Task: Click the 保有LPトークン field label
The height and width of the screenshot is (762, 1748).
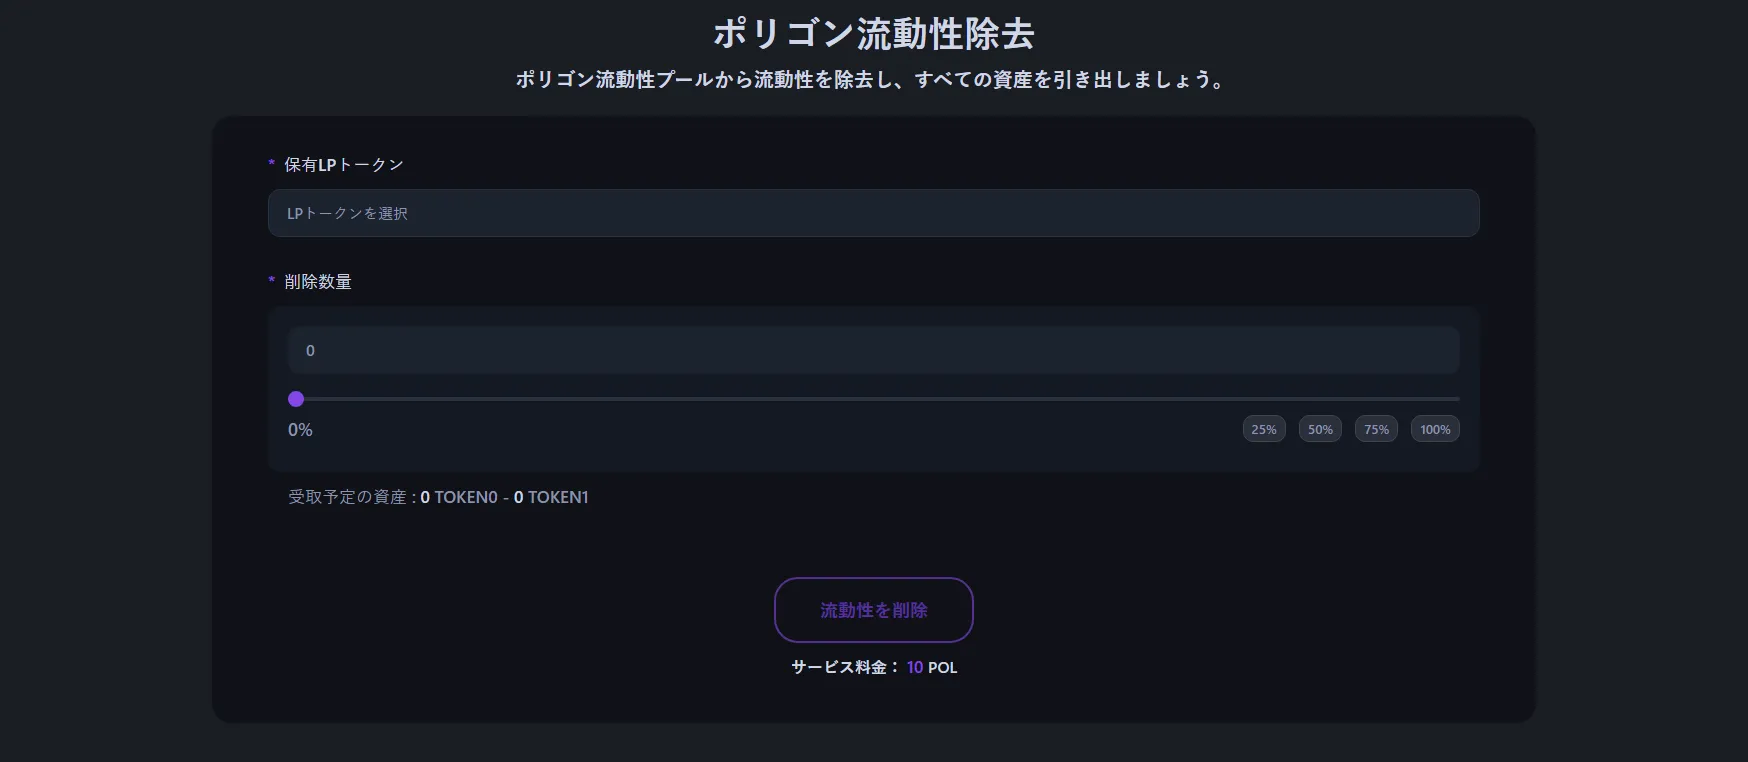Action: (344, 165)
